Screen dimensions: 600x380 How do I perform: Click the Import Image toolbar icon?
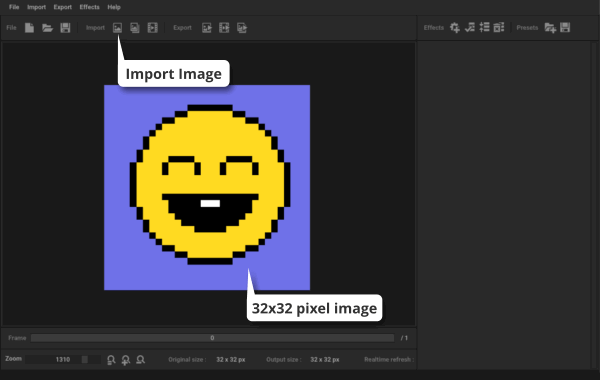click(117, 28)
